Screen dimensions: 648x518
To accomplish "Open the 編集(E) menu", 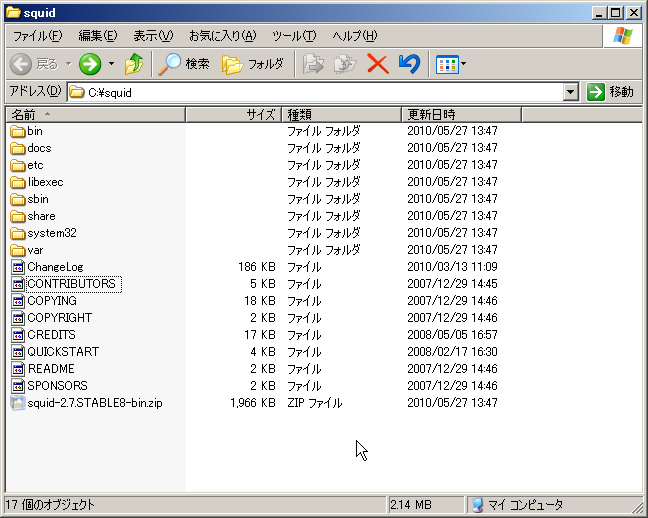I will pyautogui.click(x=98, y=36).
